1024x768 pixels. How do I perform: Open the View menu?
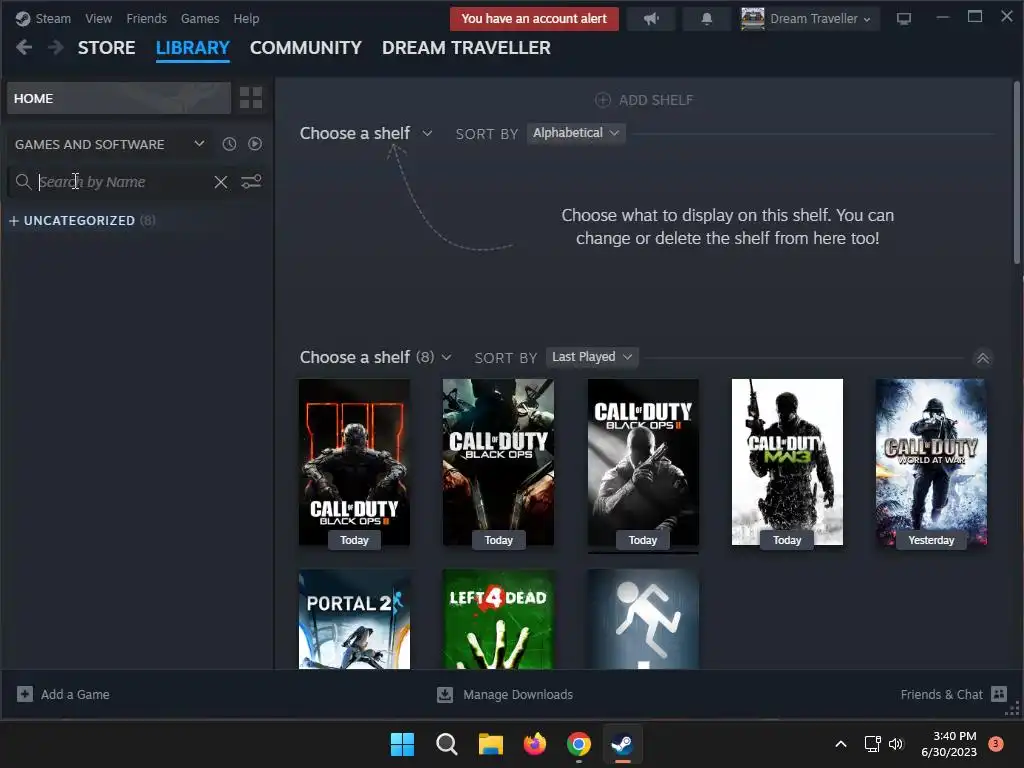[99, 18]
